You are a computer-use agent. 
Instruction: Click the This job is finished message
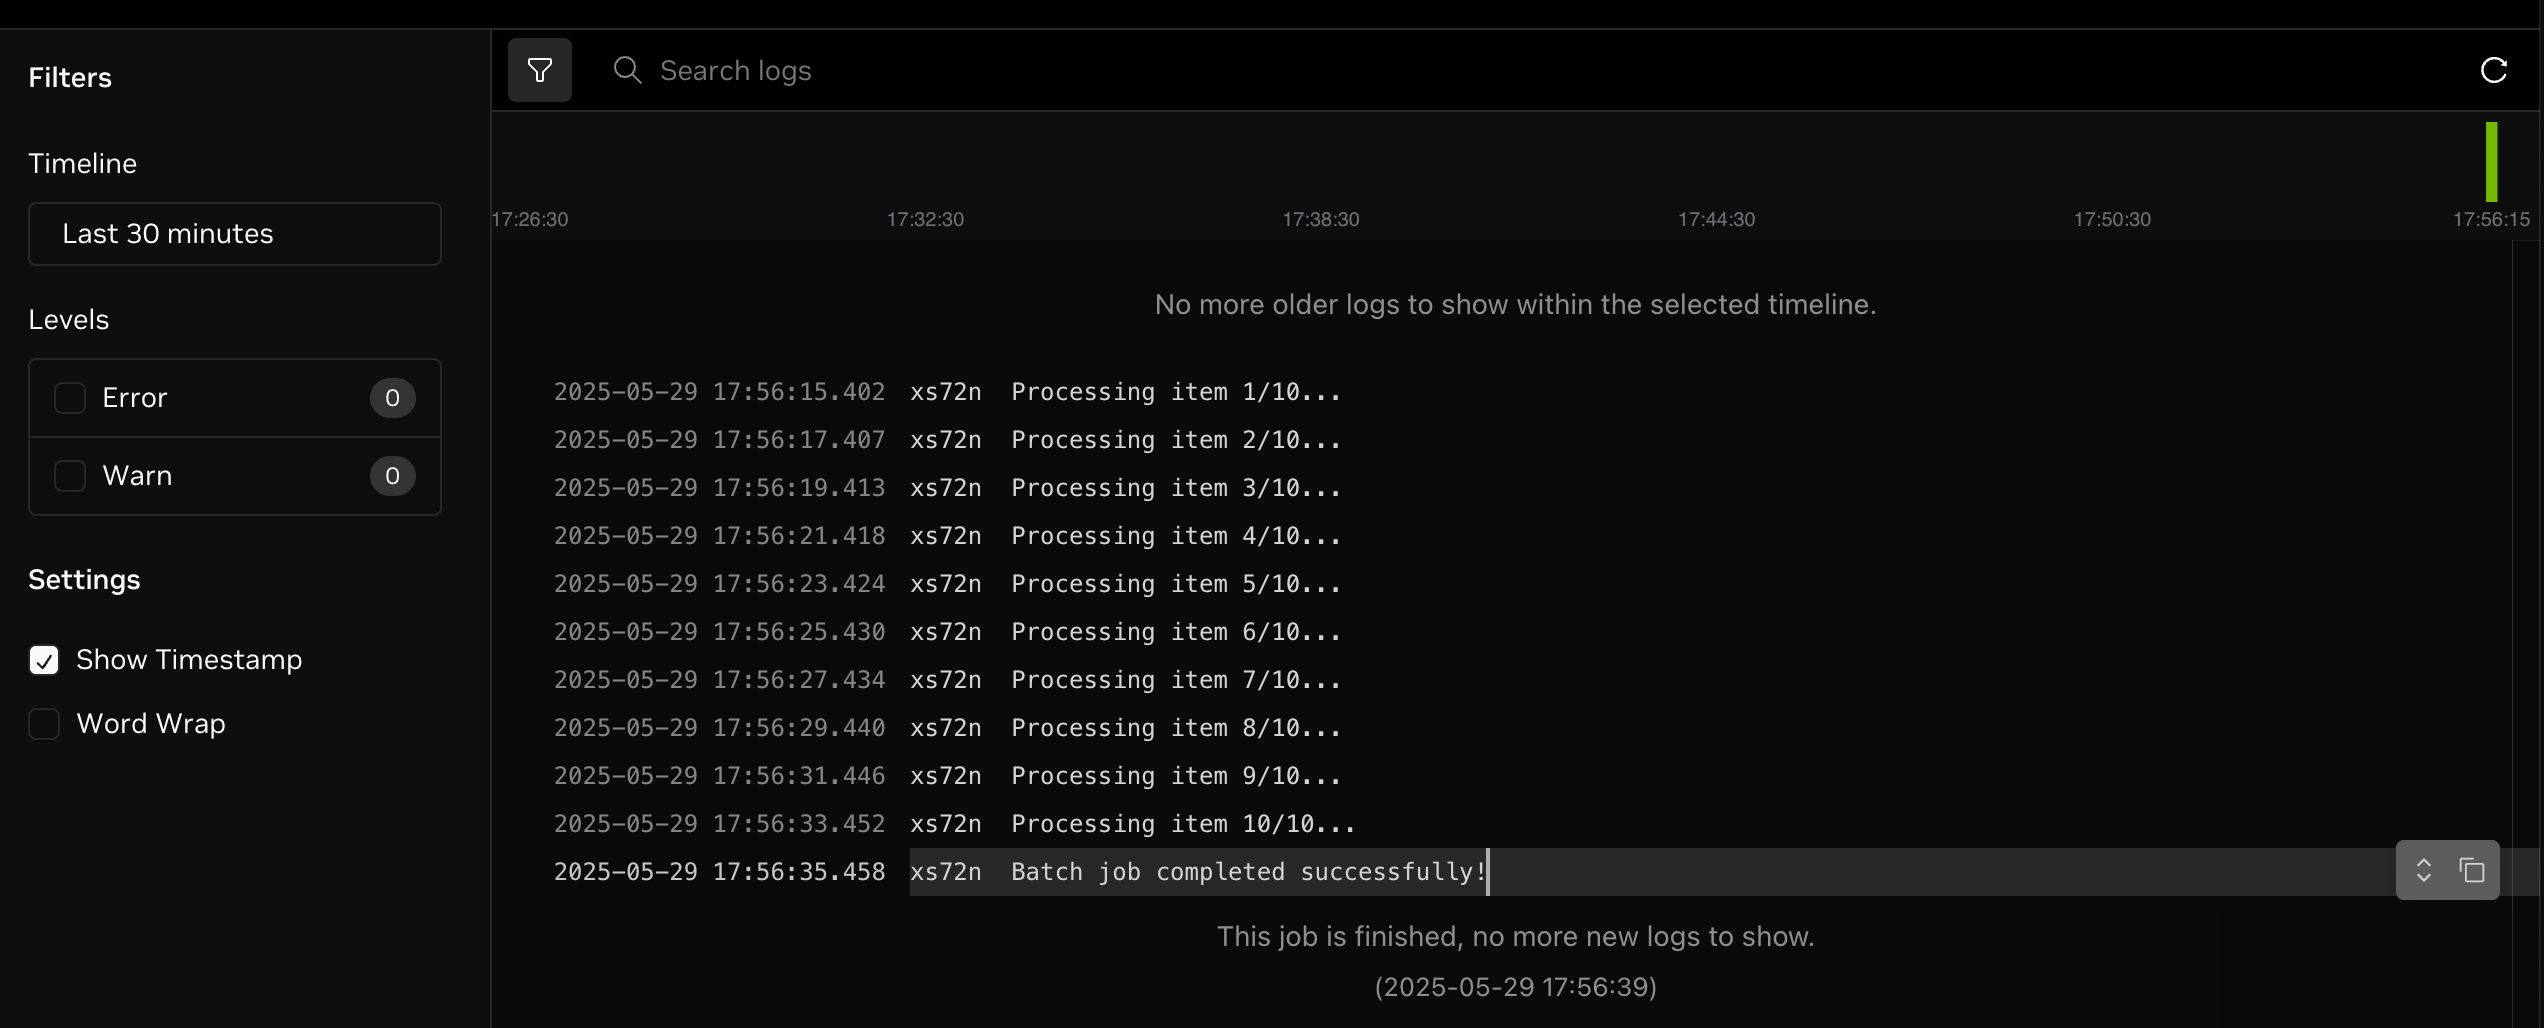click(1515, 936)
